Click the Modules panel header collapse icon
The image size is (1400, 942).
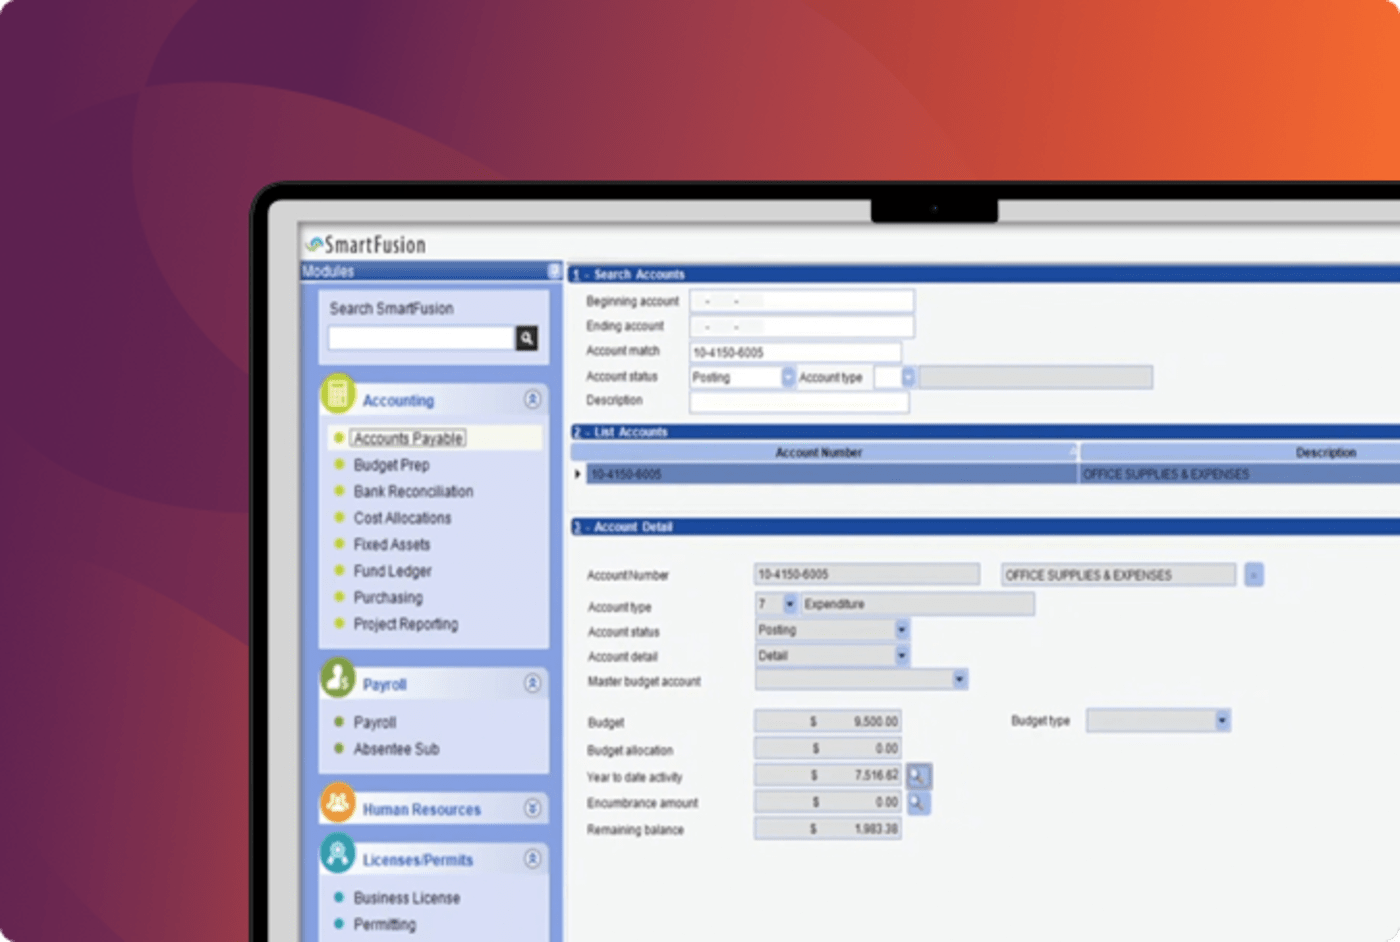[554, 271]
